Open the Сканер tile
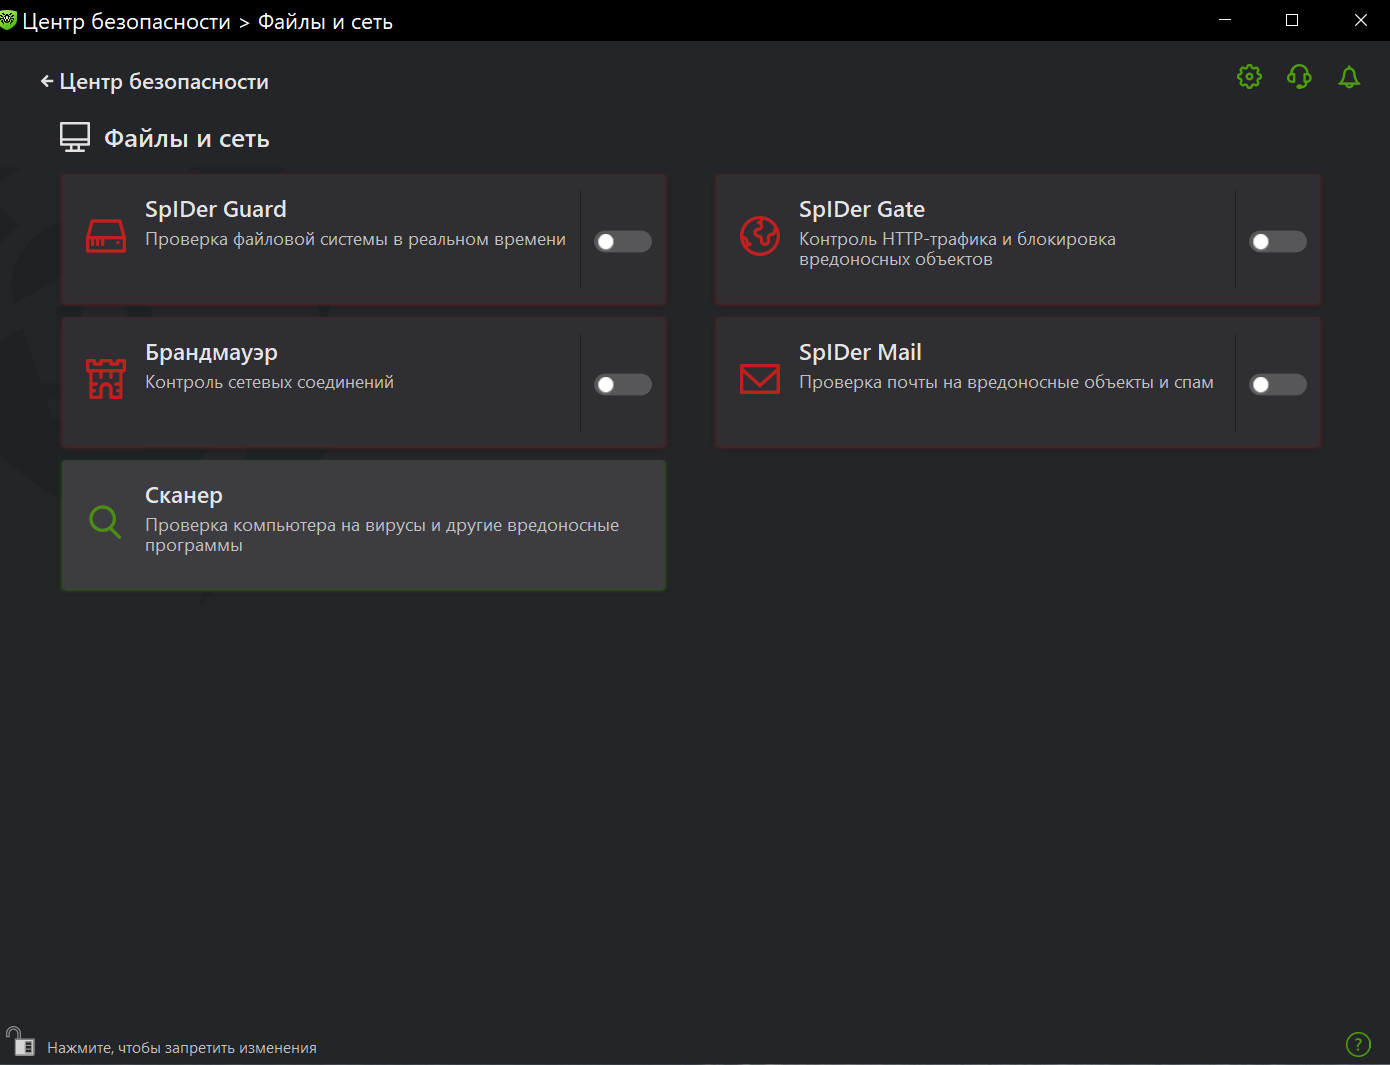Viewport: 1390px width, 1065px height. coord(364,525)
